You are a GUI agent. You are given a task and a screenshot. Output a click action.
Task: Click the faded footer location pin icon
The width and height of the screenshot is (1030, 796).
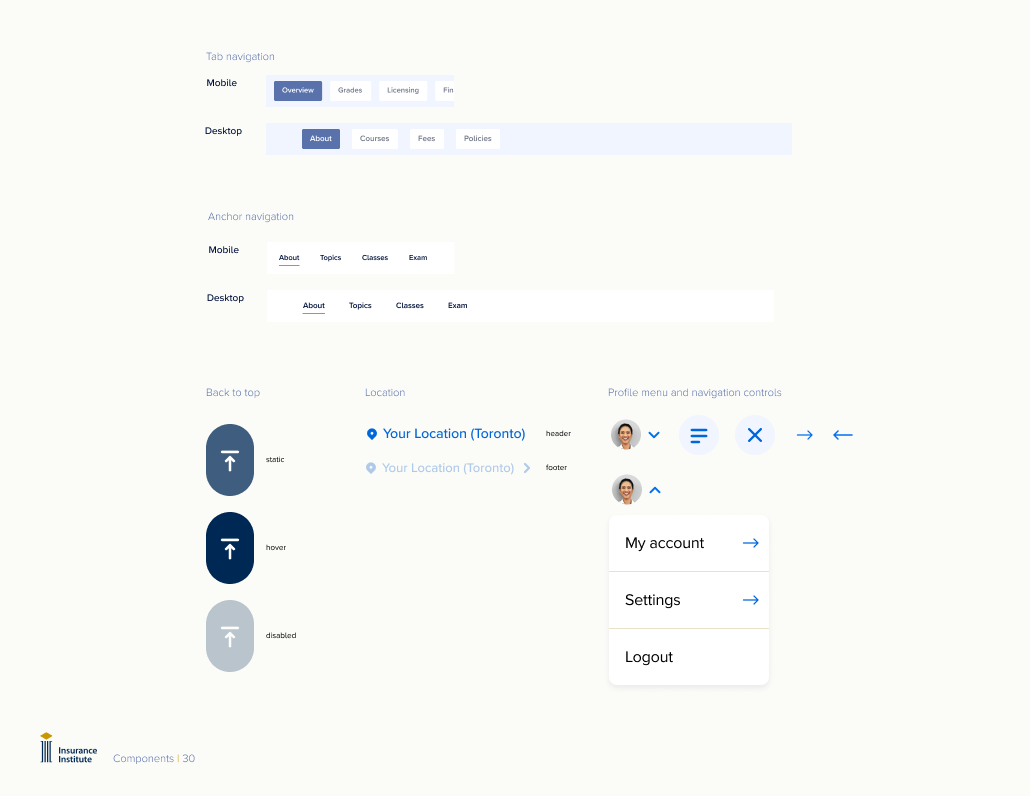(371, 468)
